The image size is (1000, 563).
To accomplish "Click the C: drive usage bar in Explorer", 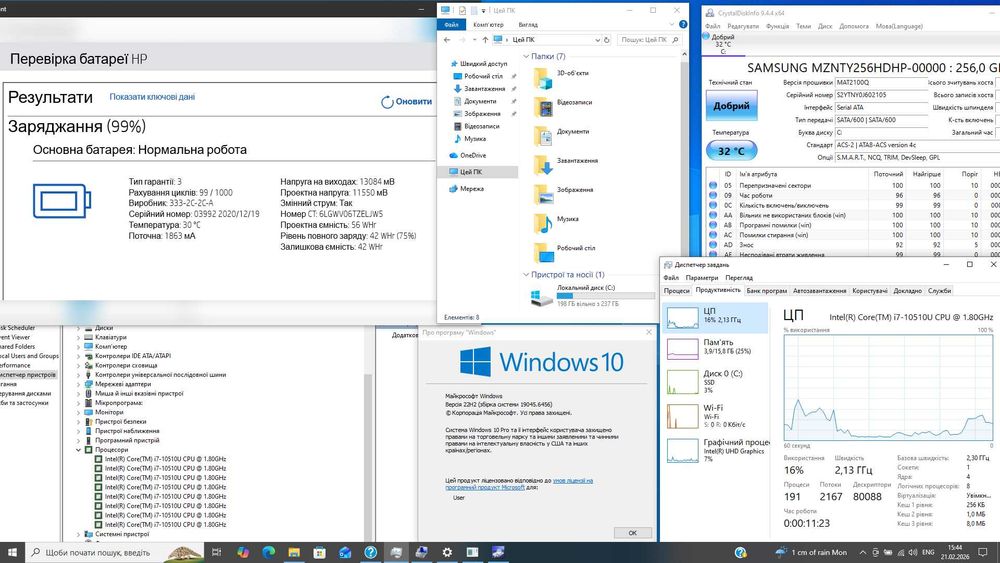I will (605, 296).
